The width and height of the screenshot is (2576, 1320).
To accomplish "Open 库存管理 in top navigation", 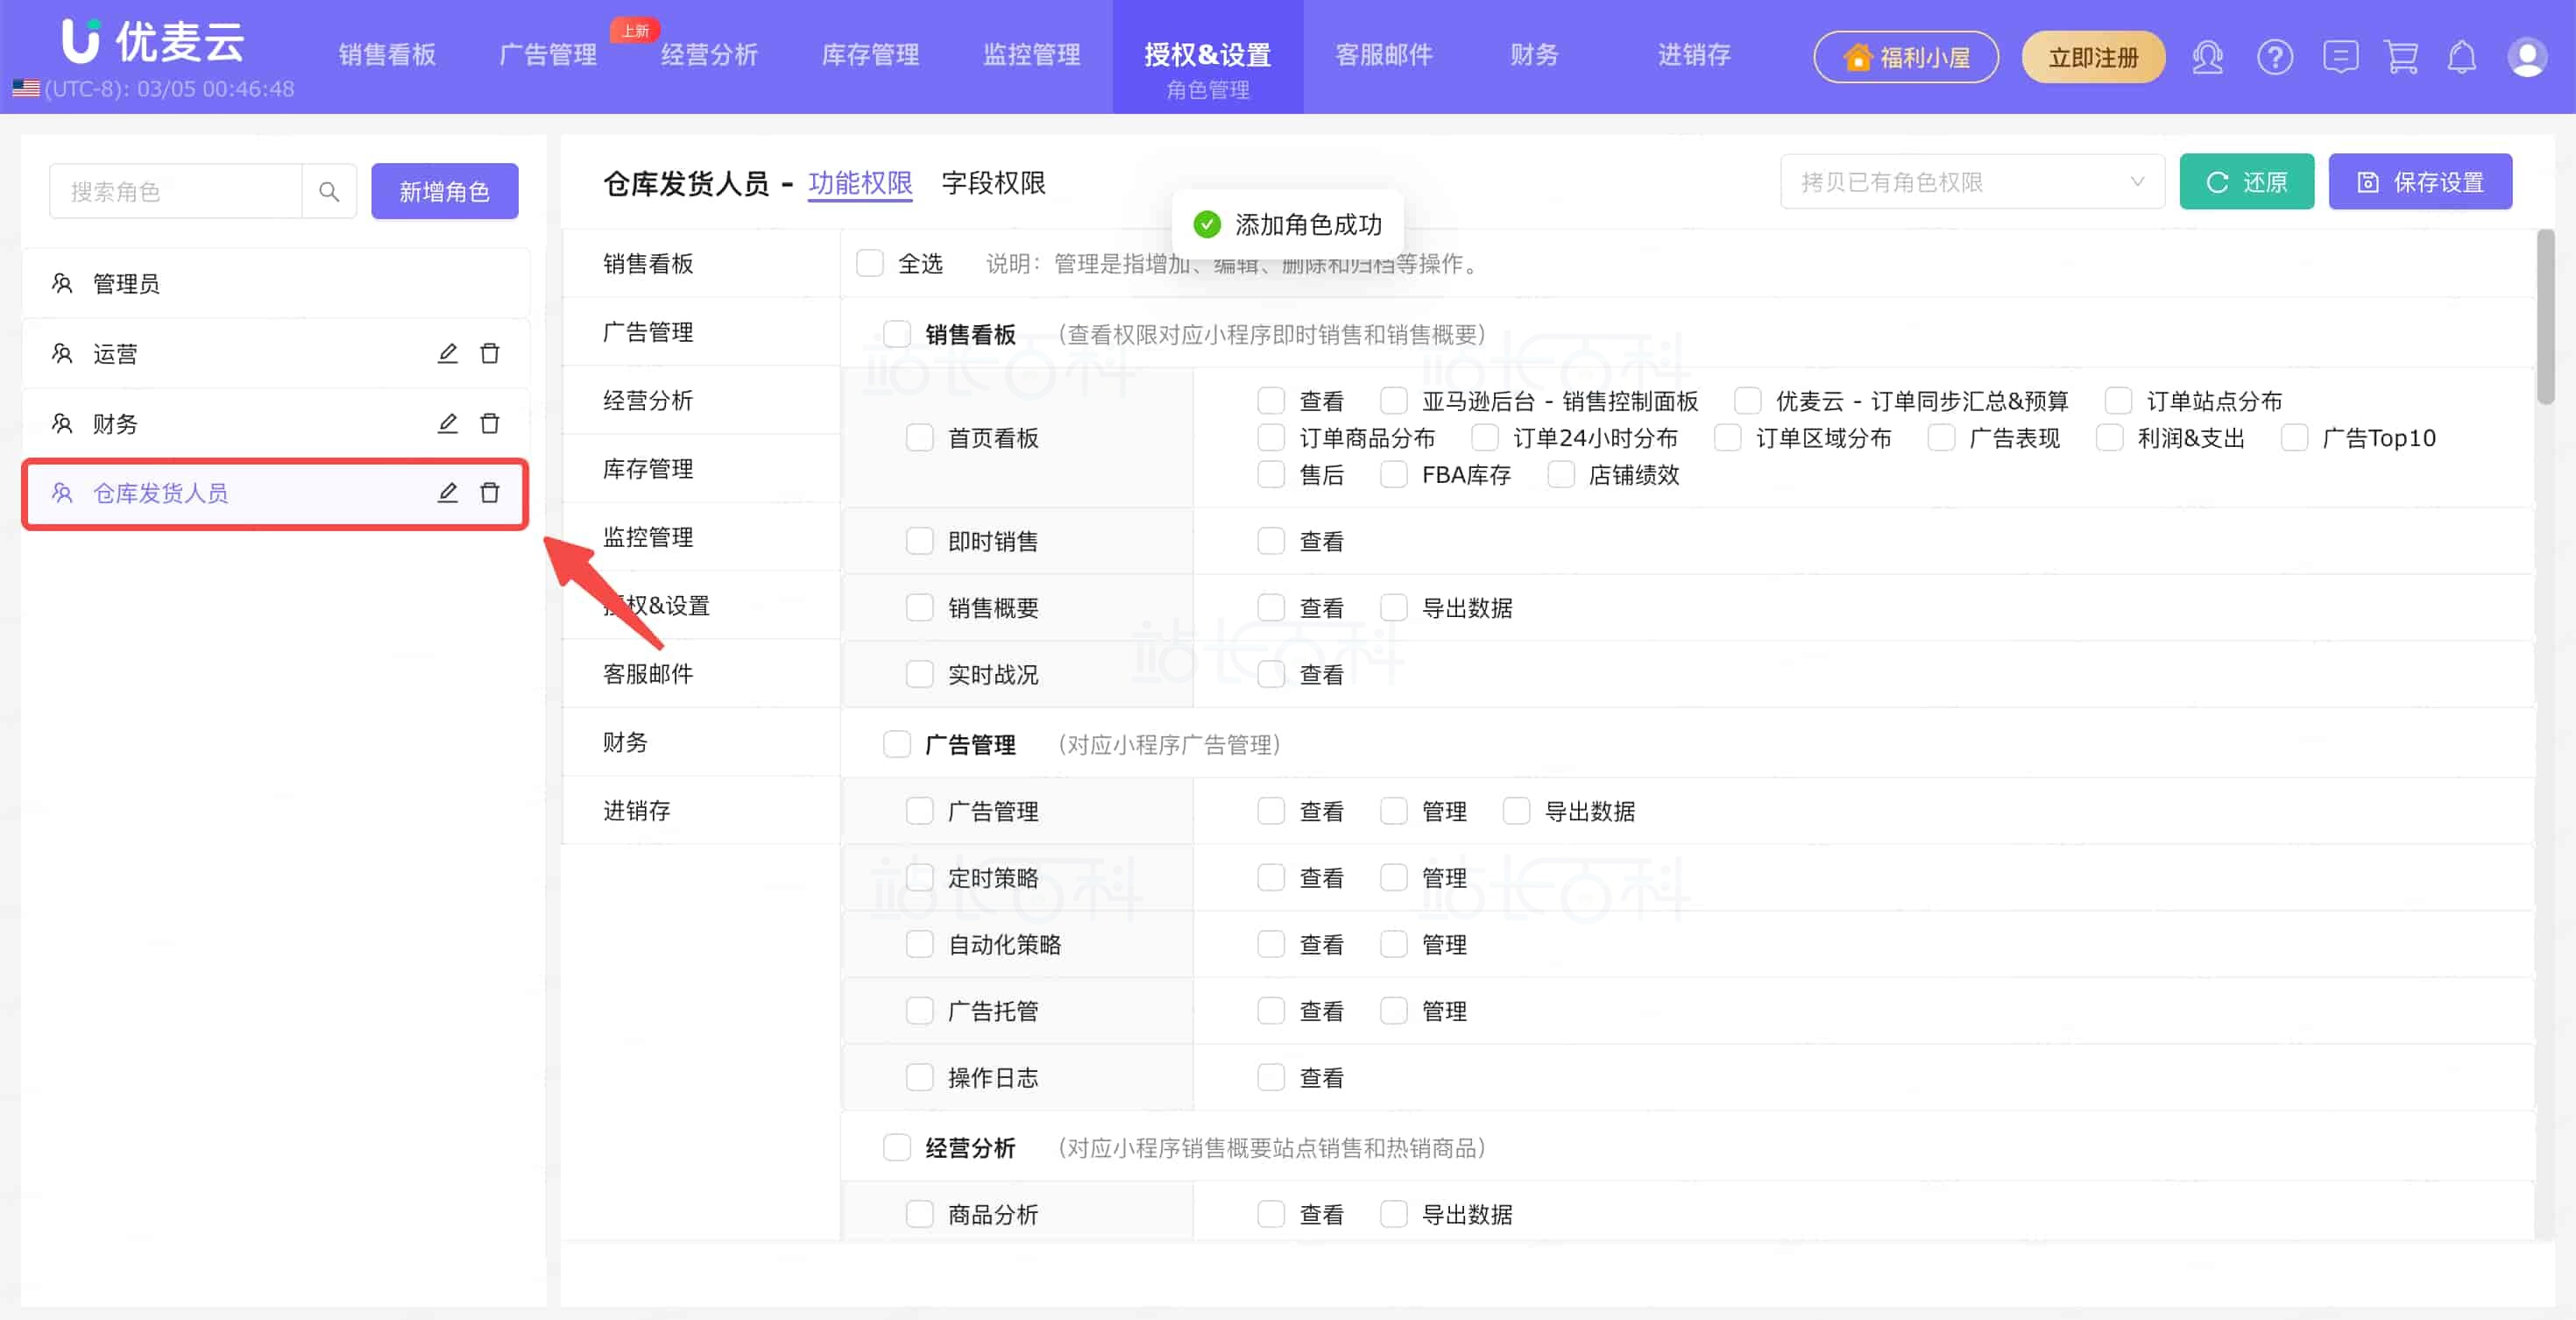I will click(x=870, y=55).
